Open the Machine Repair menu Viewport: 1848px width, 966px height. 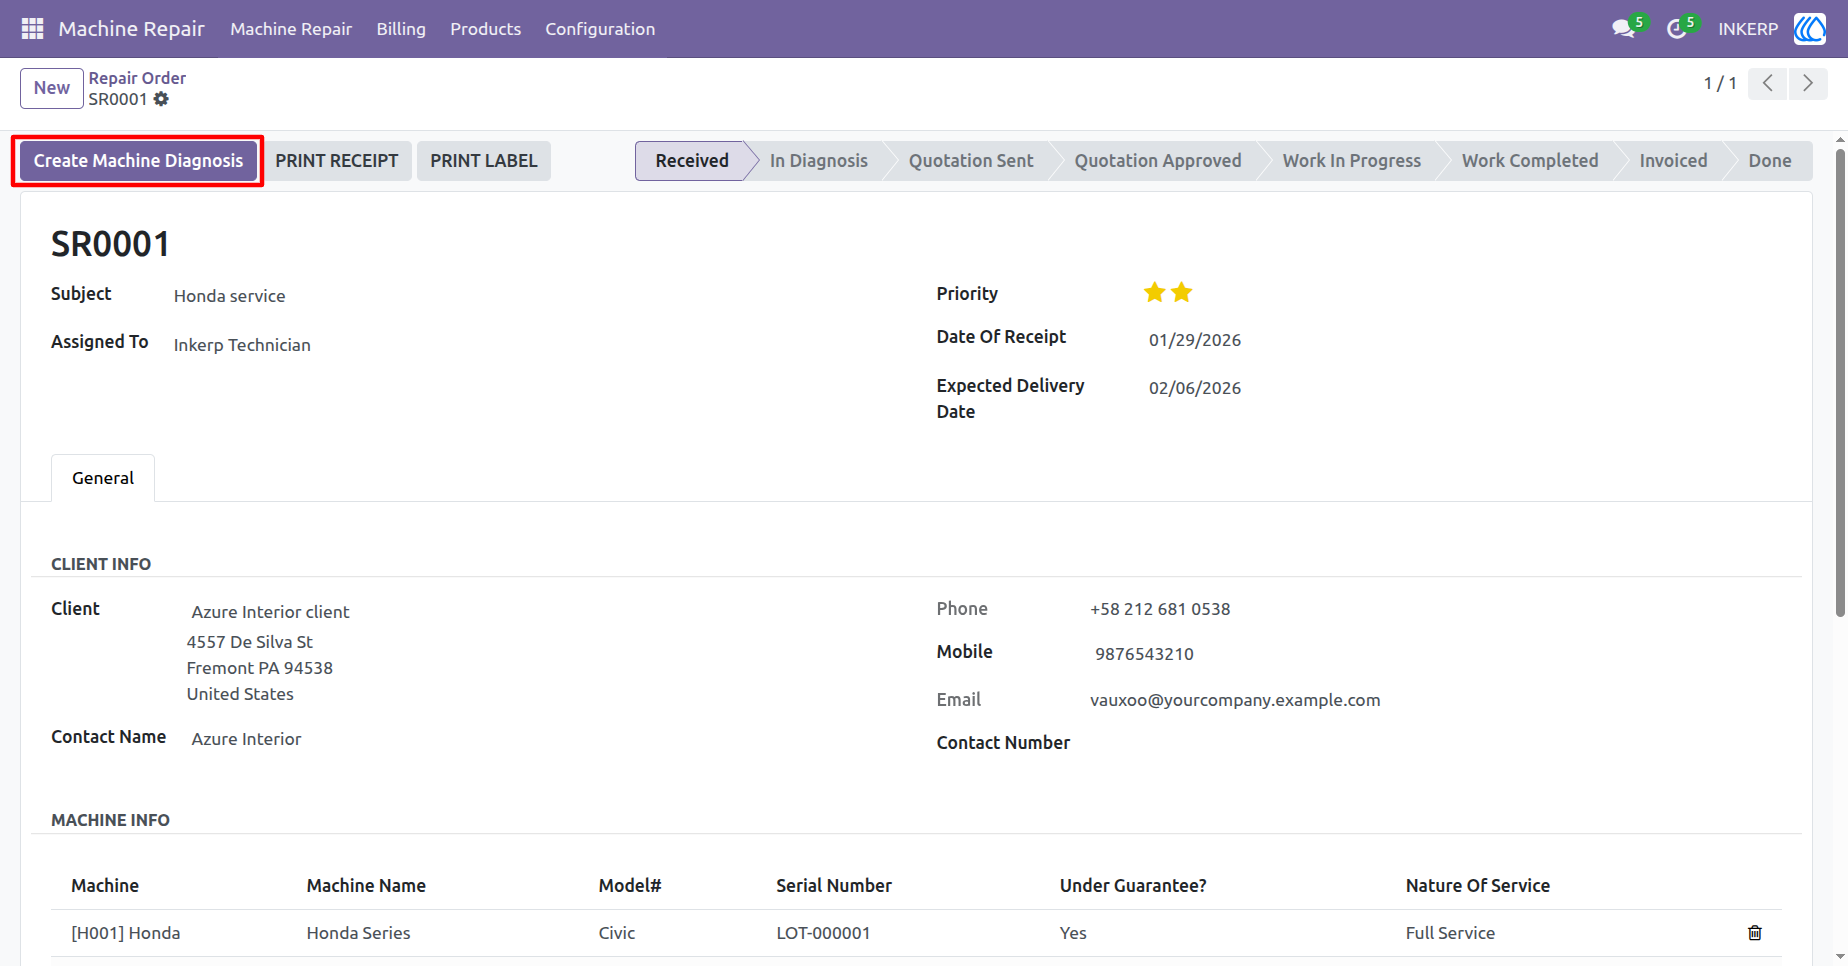[x=291, y=29]
